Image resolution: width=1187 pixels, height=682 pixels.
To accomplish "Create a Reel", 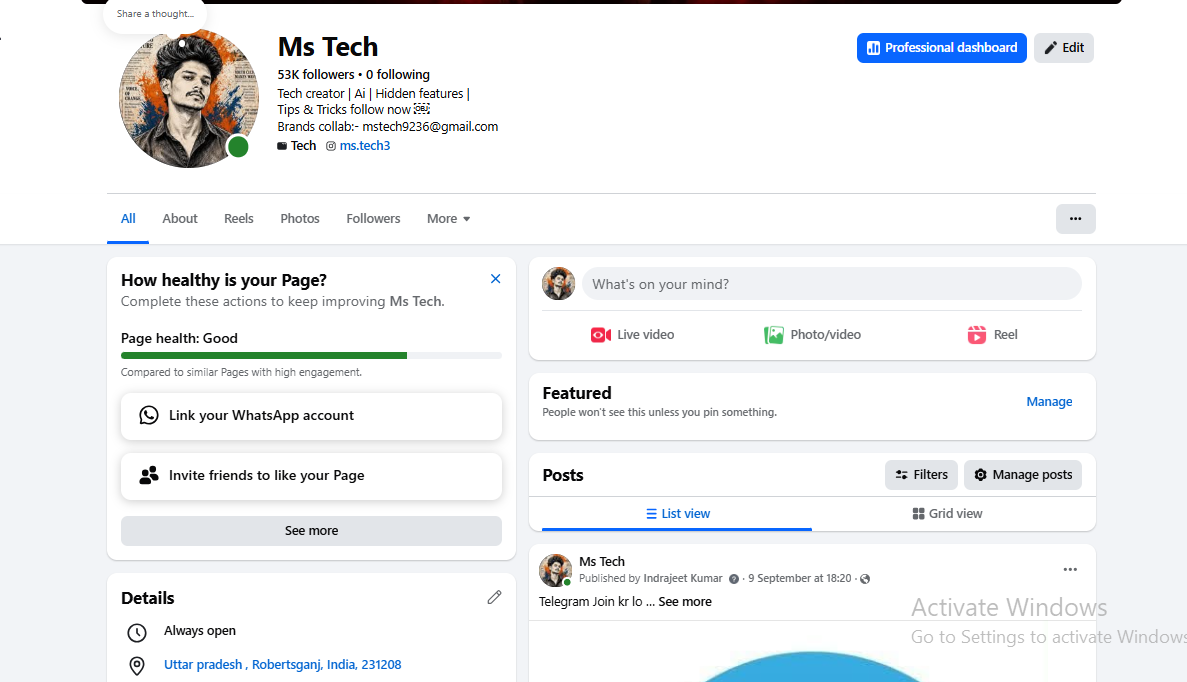I will pos(992,335).
